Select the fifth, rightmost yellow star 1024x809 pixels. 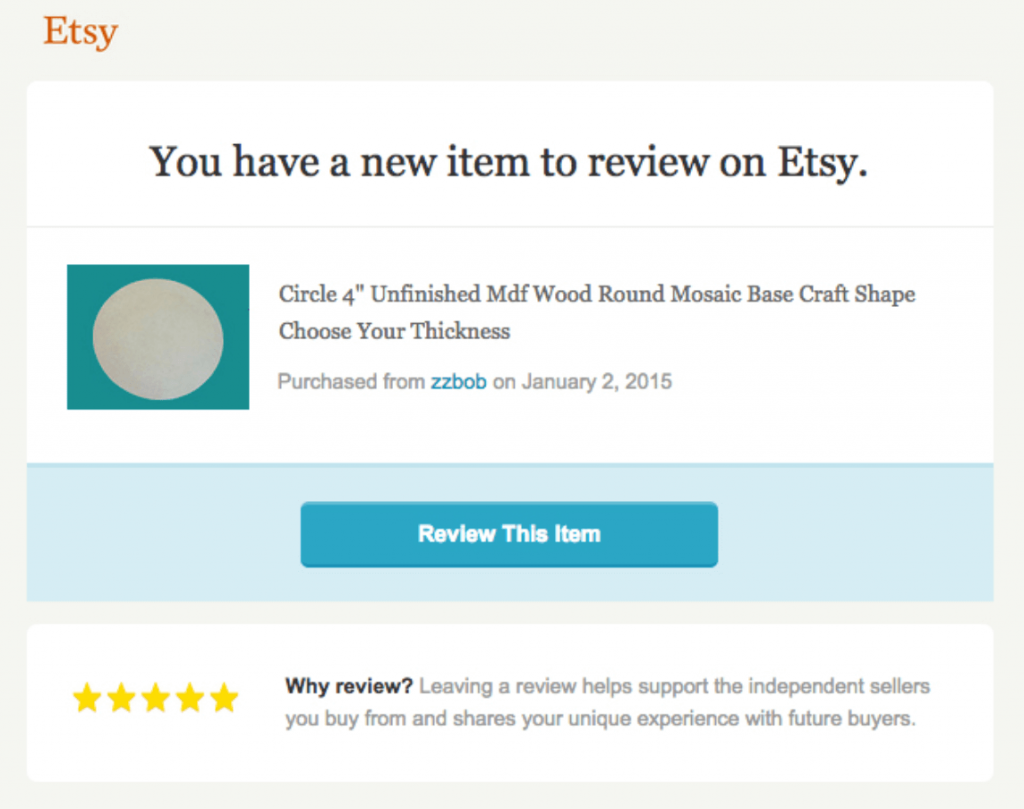(x=224, y=698)
